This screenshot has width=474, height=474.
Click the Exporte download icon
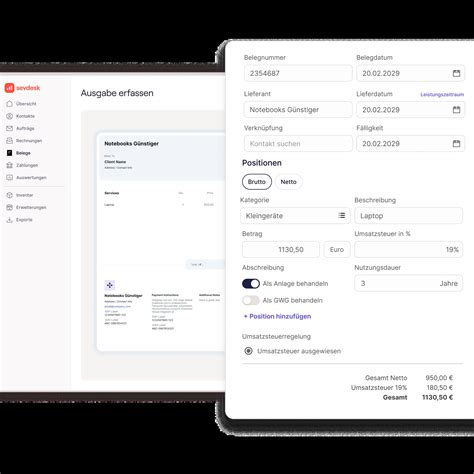click(x=10, y=220)
